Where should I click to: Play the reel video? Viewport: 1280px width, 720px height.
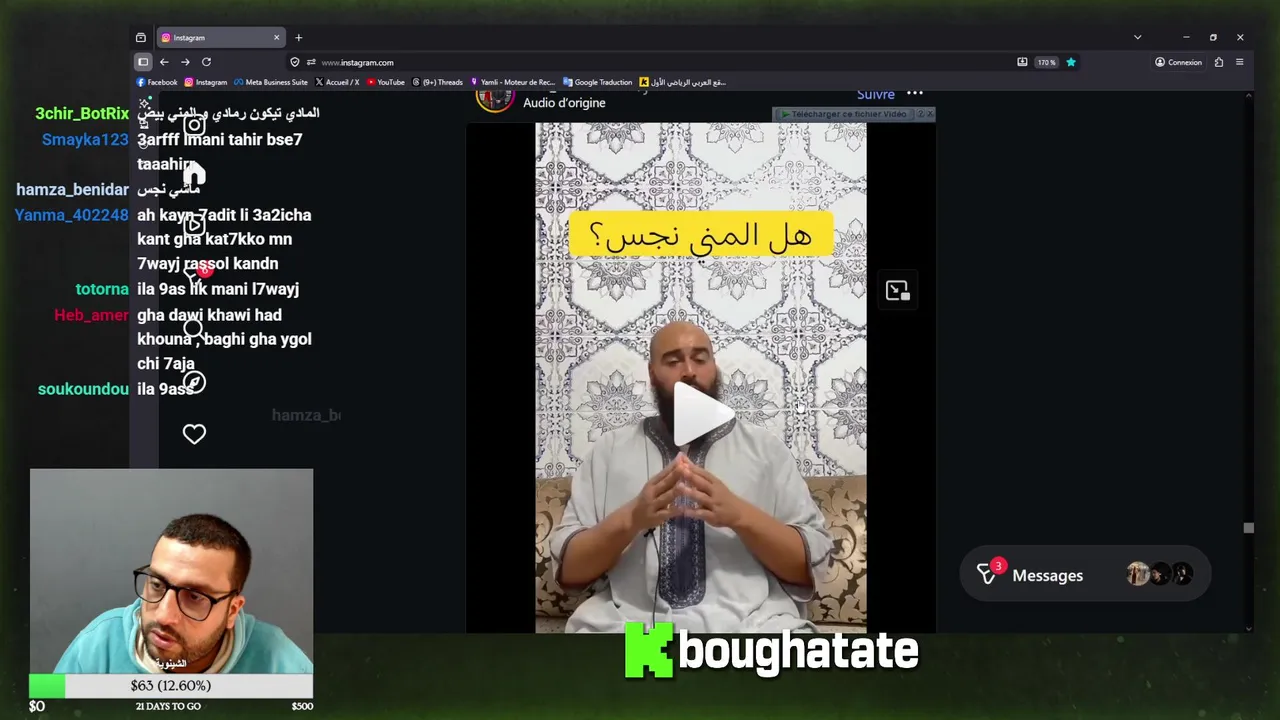pos(701,414)
